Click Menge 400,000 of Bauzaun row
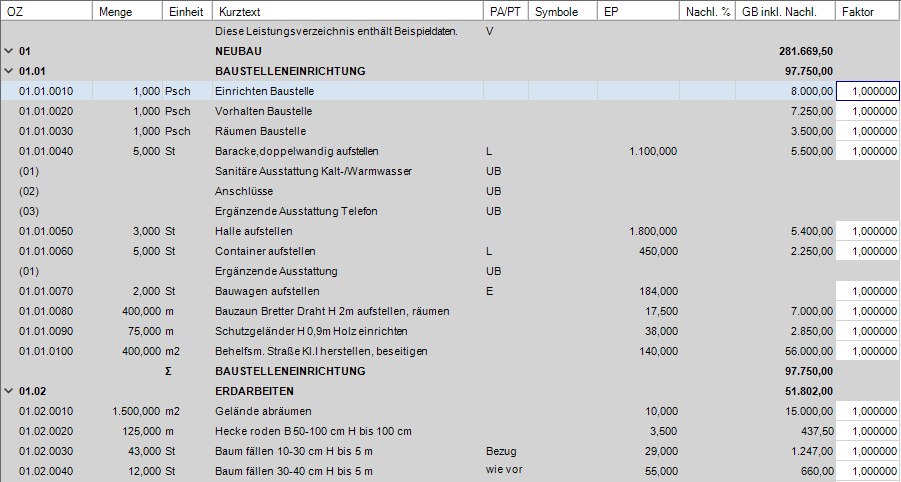 [141, 311]
